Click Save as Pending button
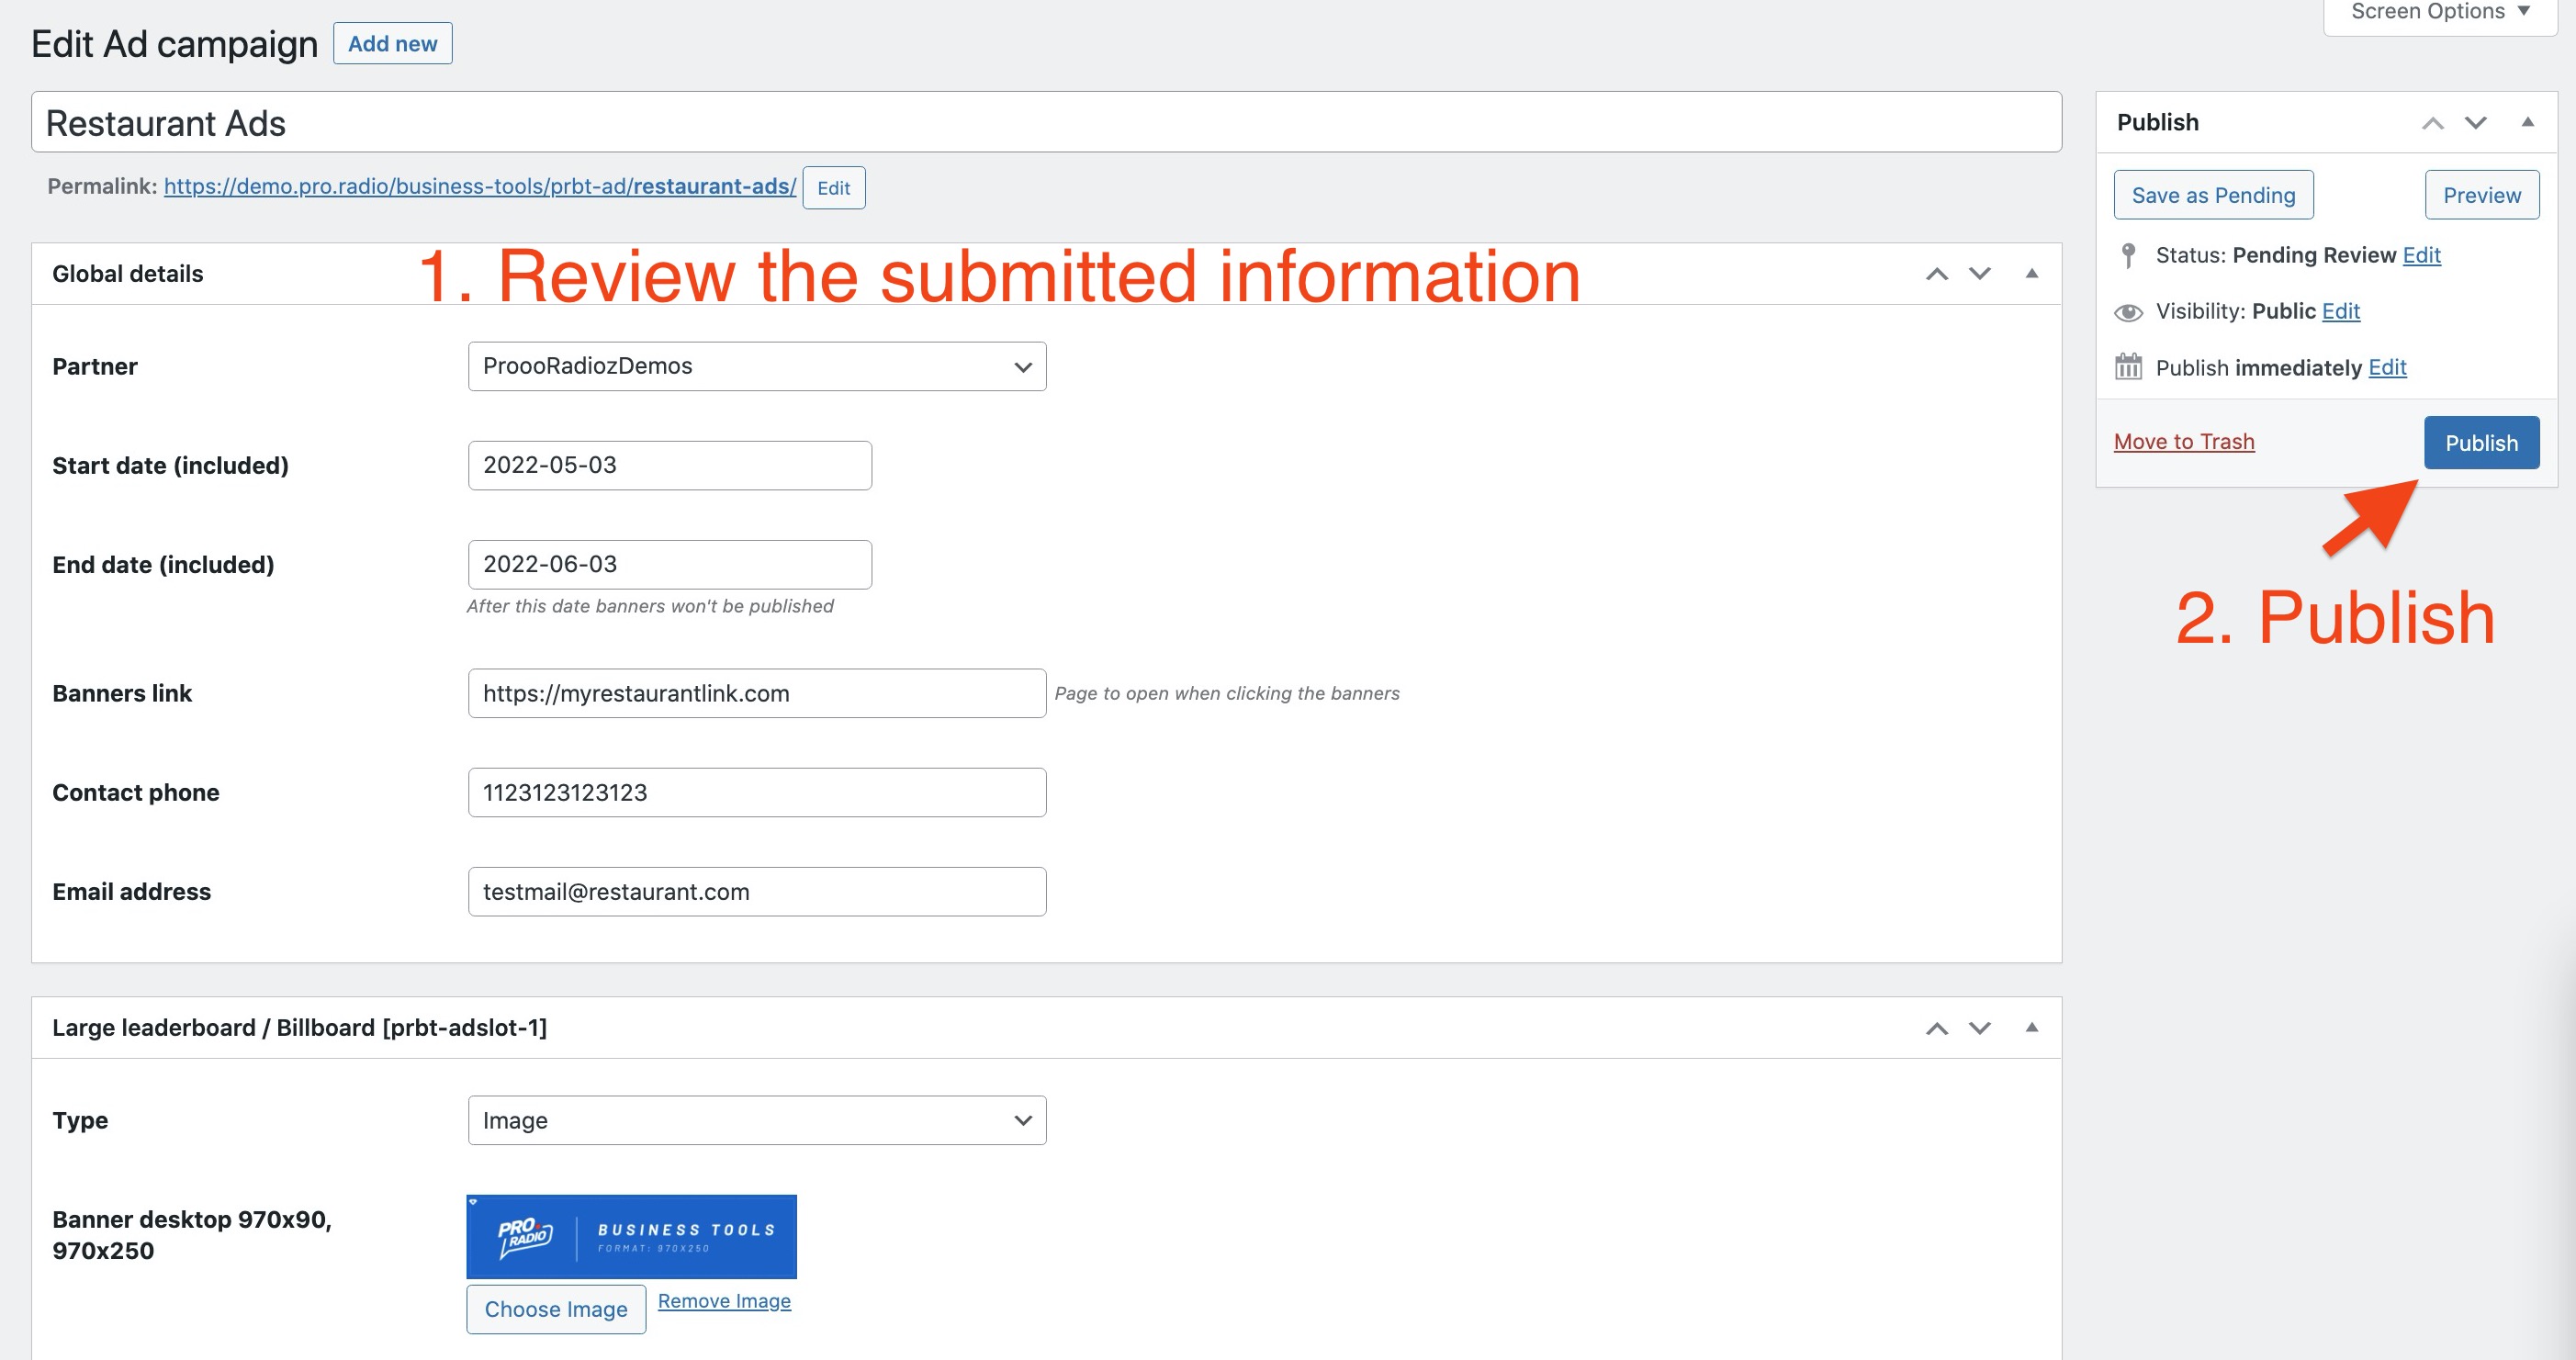2576x1360 pixels. (2212, 195)
